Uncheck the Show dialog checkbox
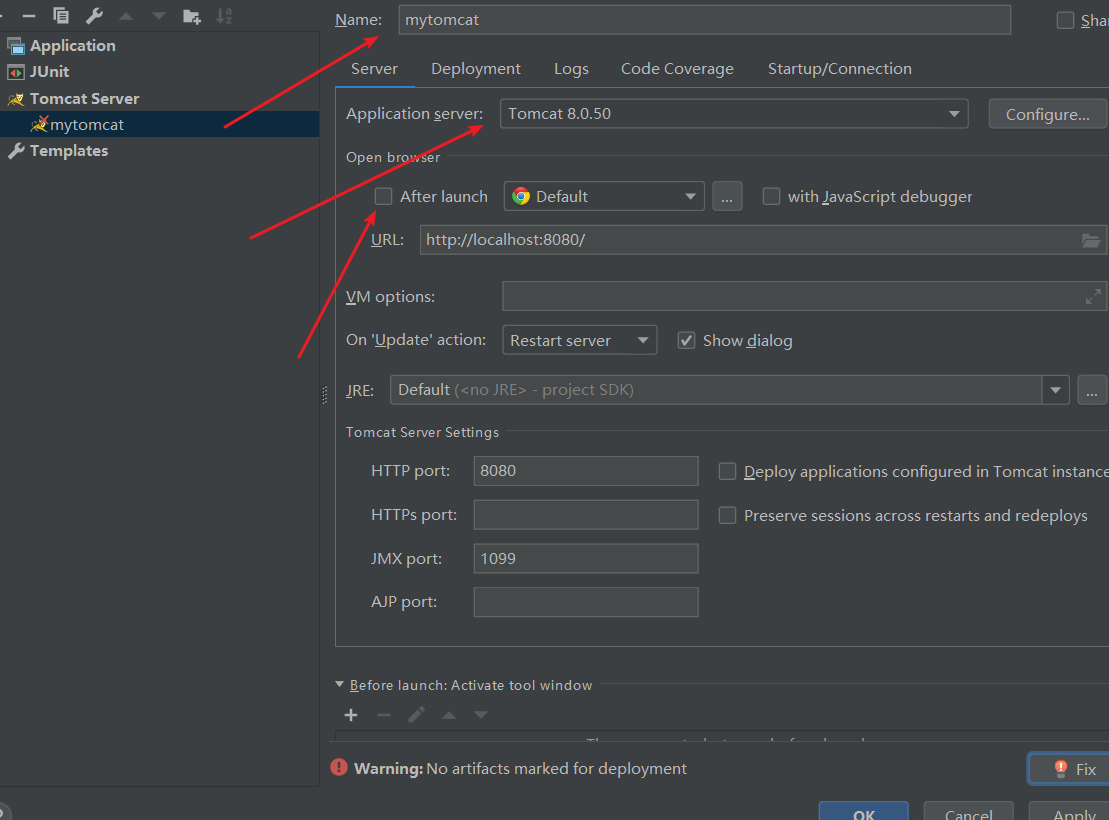1109x820 pixels. pyautogui.click(x=686, y=340)
